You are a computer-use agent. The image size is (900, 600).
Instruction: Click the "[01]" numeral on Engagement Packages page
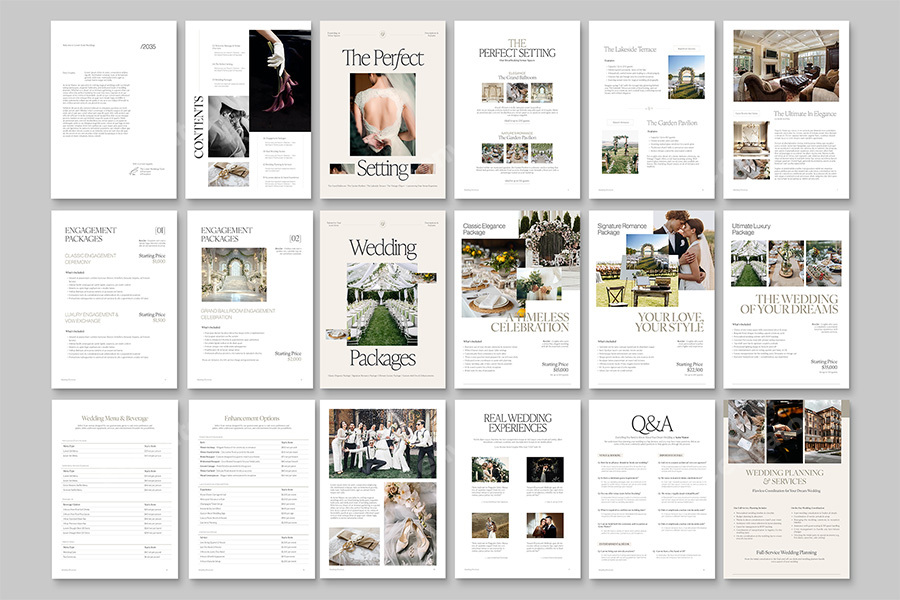coord(160,231)
